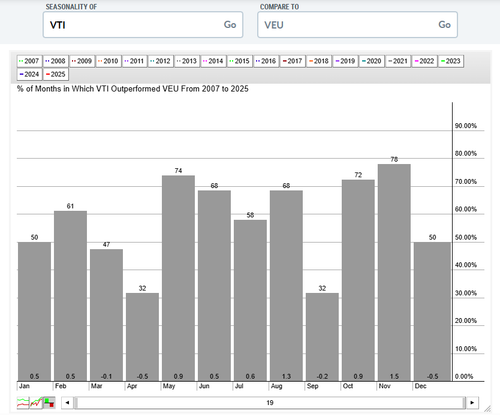Toggle the 2024 year legend
This screenshot has width=500, height=415.
[29, 74]
